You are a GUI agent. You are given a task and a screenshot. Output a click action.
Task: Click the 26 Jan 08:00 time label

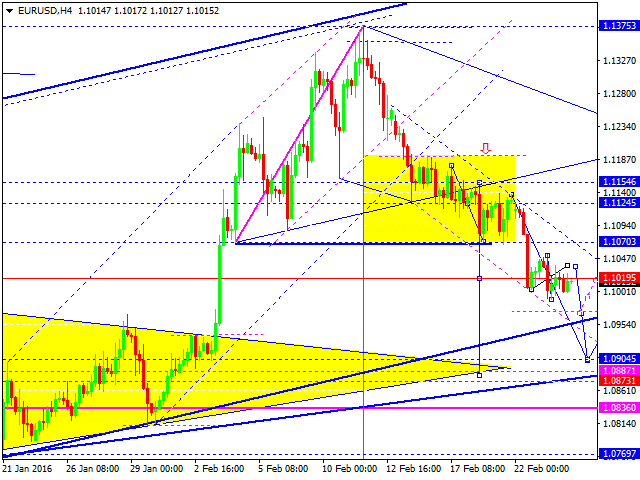coord(93,469)
